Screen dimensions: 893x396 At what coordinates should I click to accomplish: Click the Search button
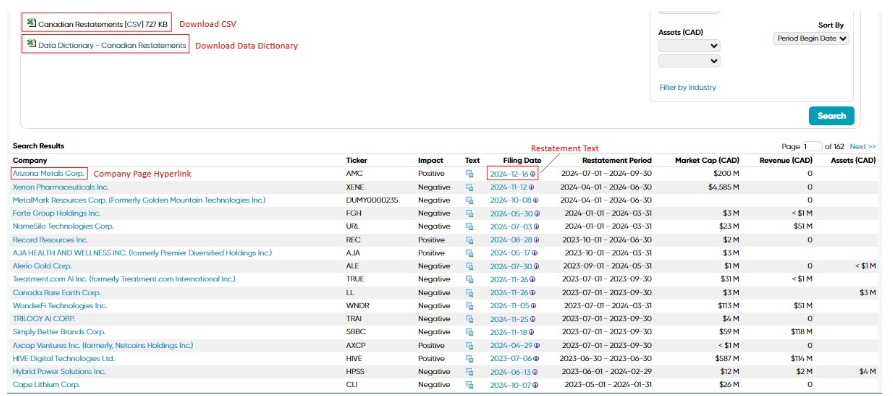(831, 116)
